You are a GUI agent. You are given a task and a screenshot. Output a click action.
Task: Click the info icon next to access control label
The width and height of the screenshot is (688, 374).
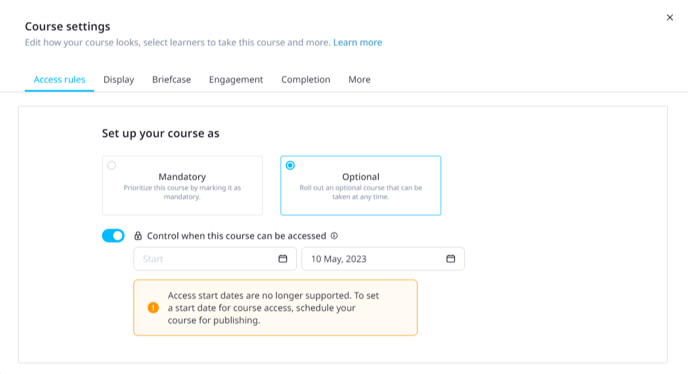tap(334, 236)
